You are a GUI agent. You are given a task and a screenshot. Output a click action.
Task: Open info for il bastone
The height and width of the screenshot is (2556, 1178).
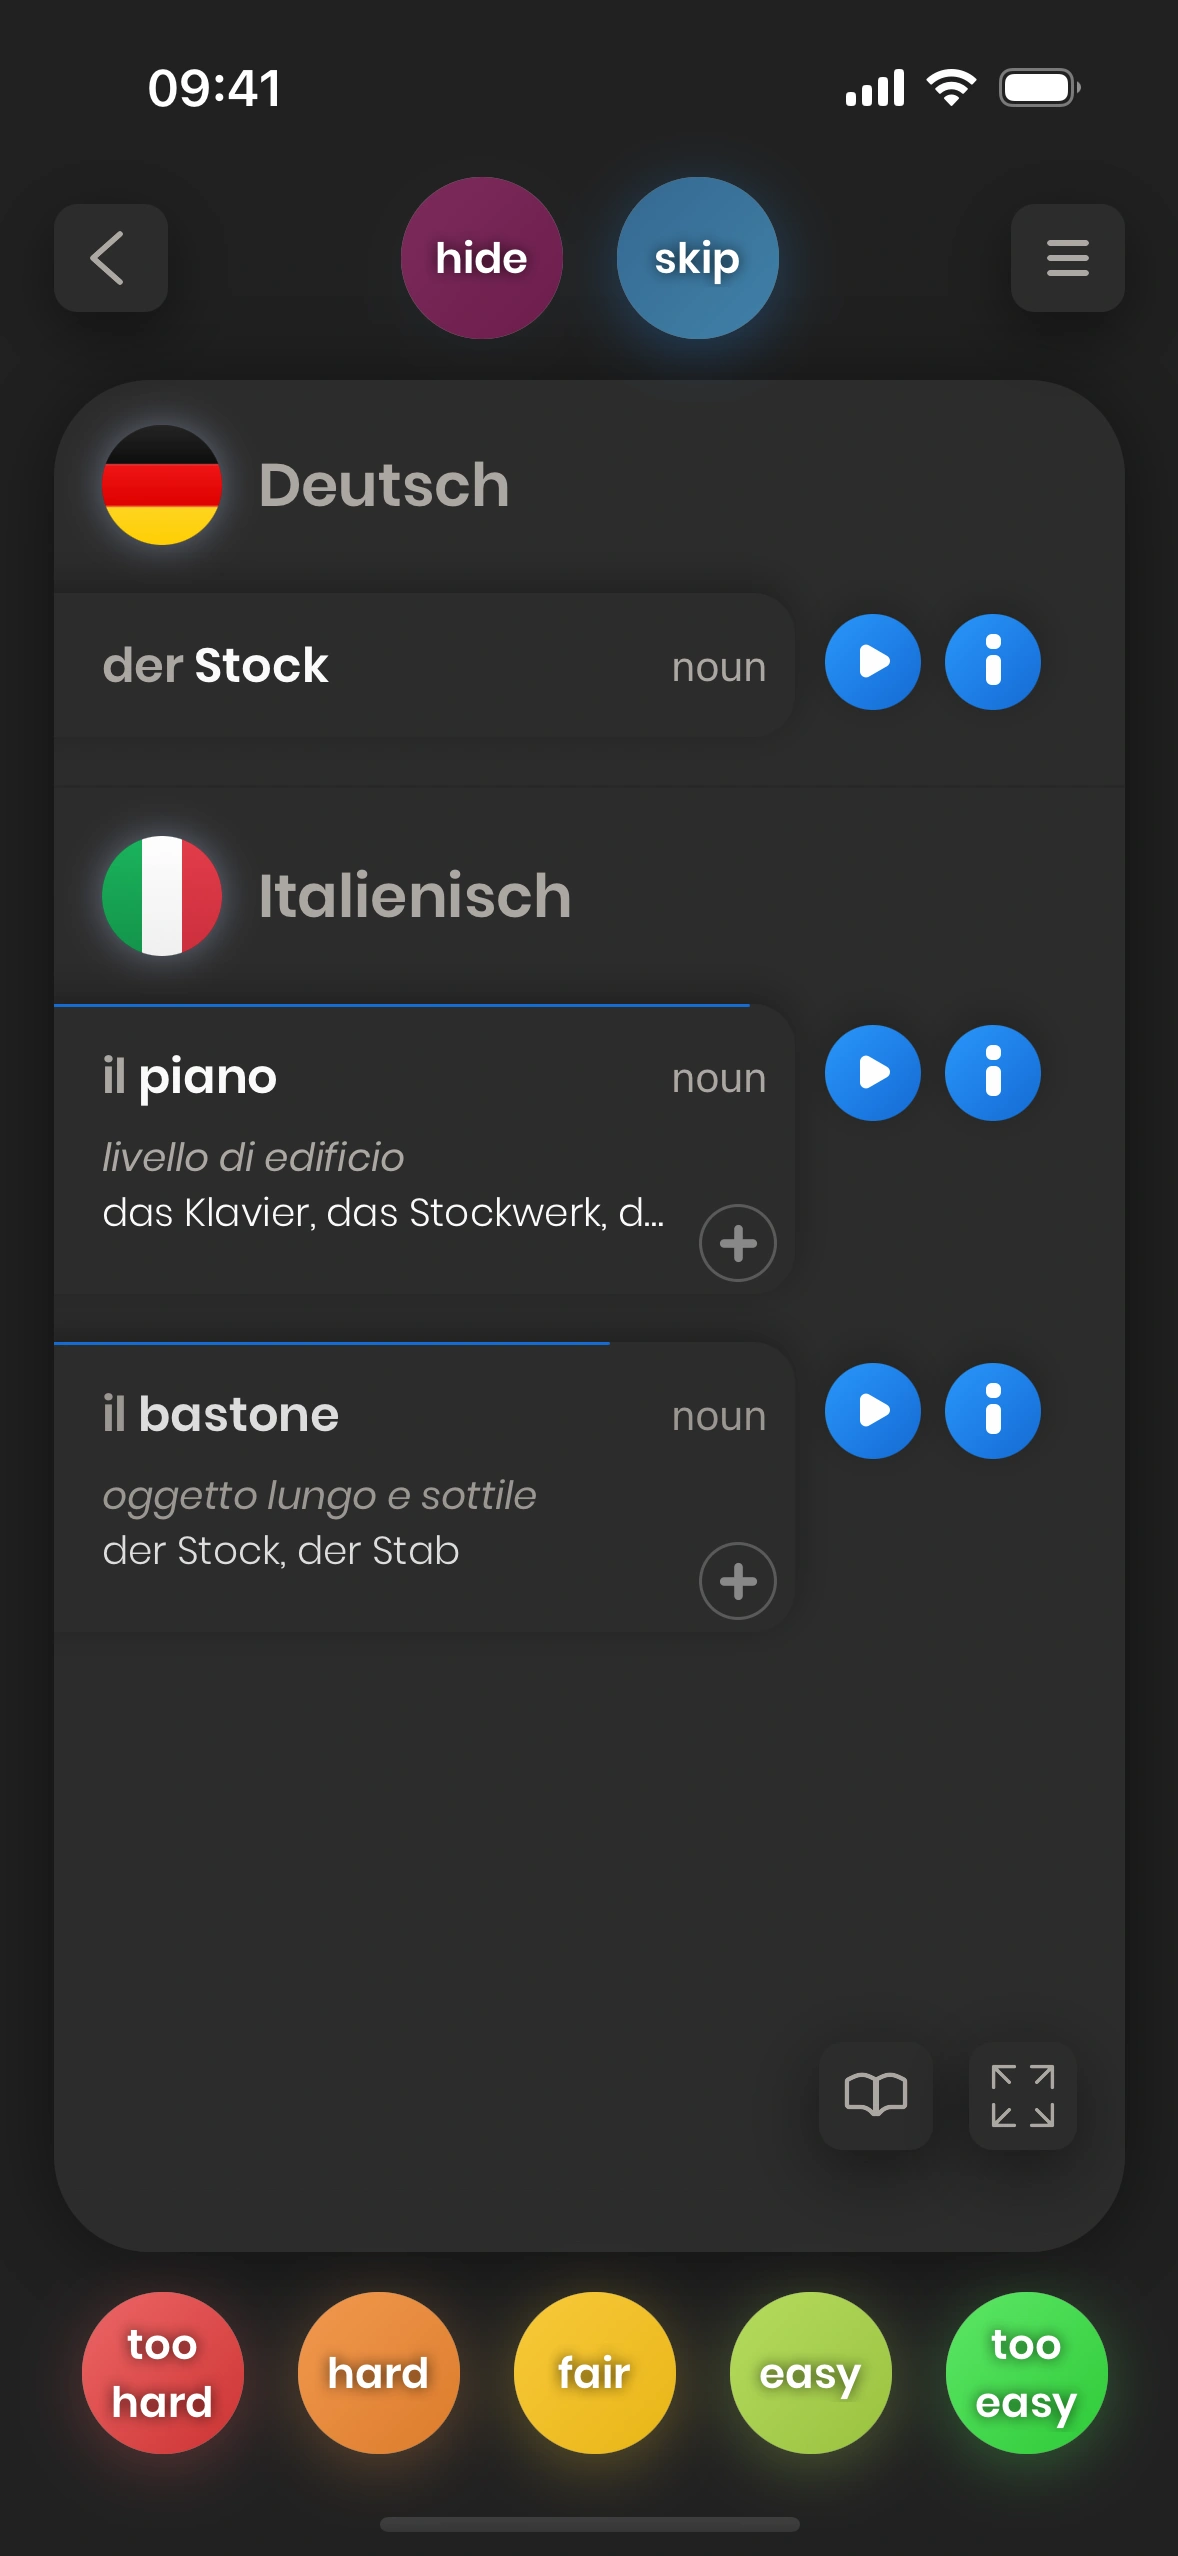pyautogui.click(x=992, y=1411)
